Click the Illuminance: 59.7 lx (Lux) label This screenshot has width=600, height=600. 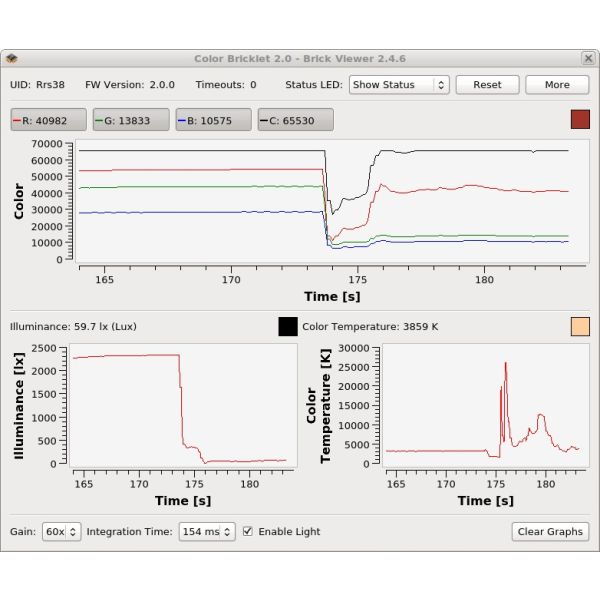tap(73, 326)
